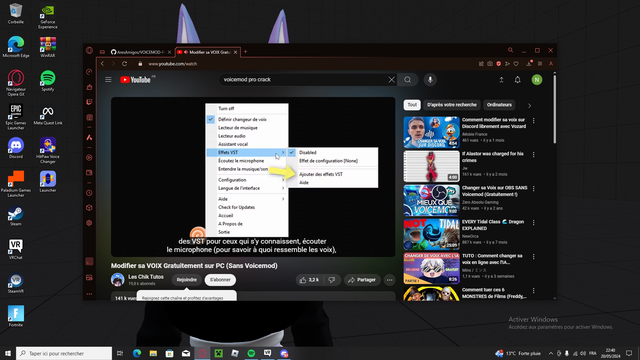Viewport: 640px width, 360px height.
Task: Expand Opera sidebar three dots menu
Action: point(89,294)
